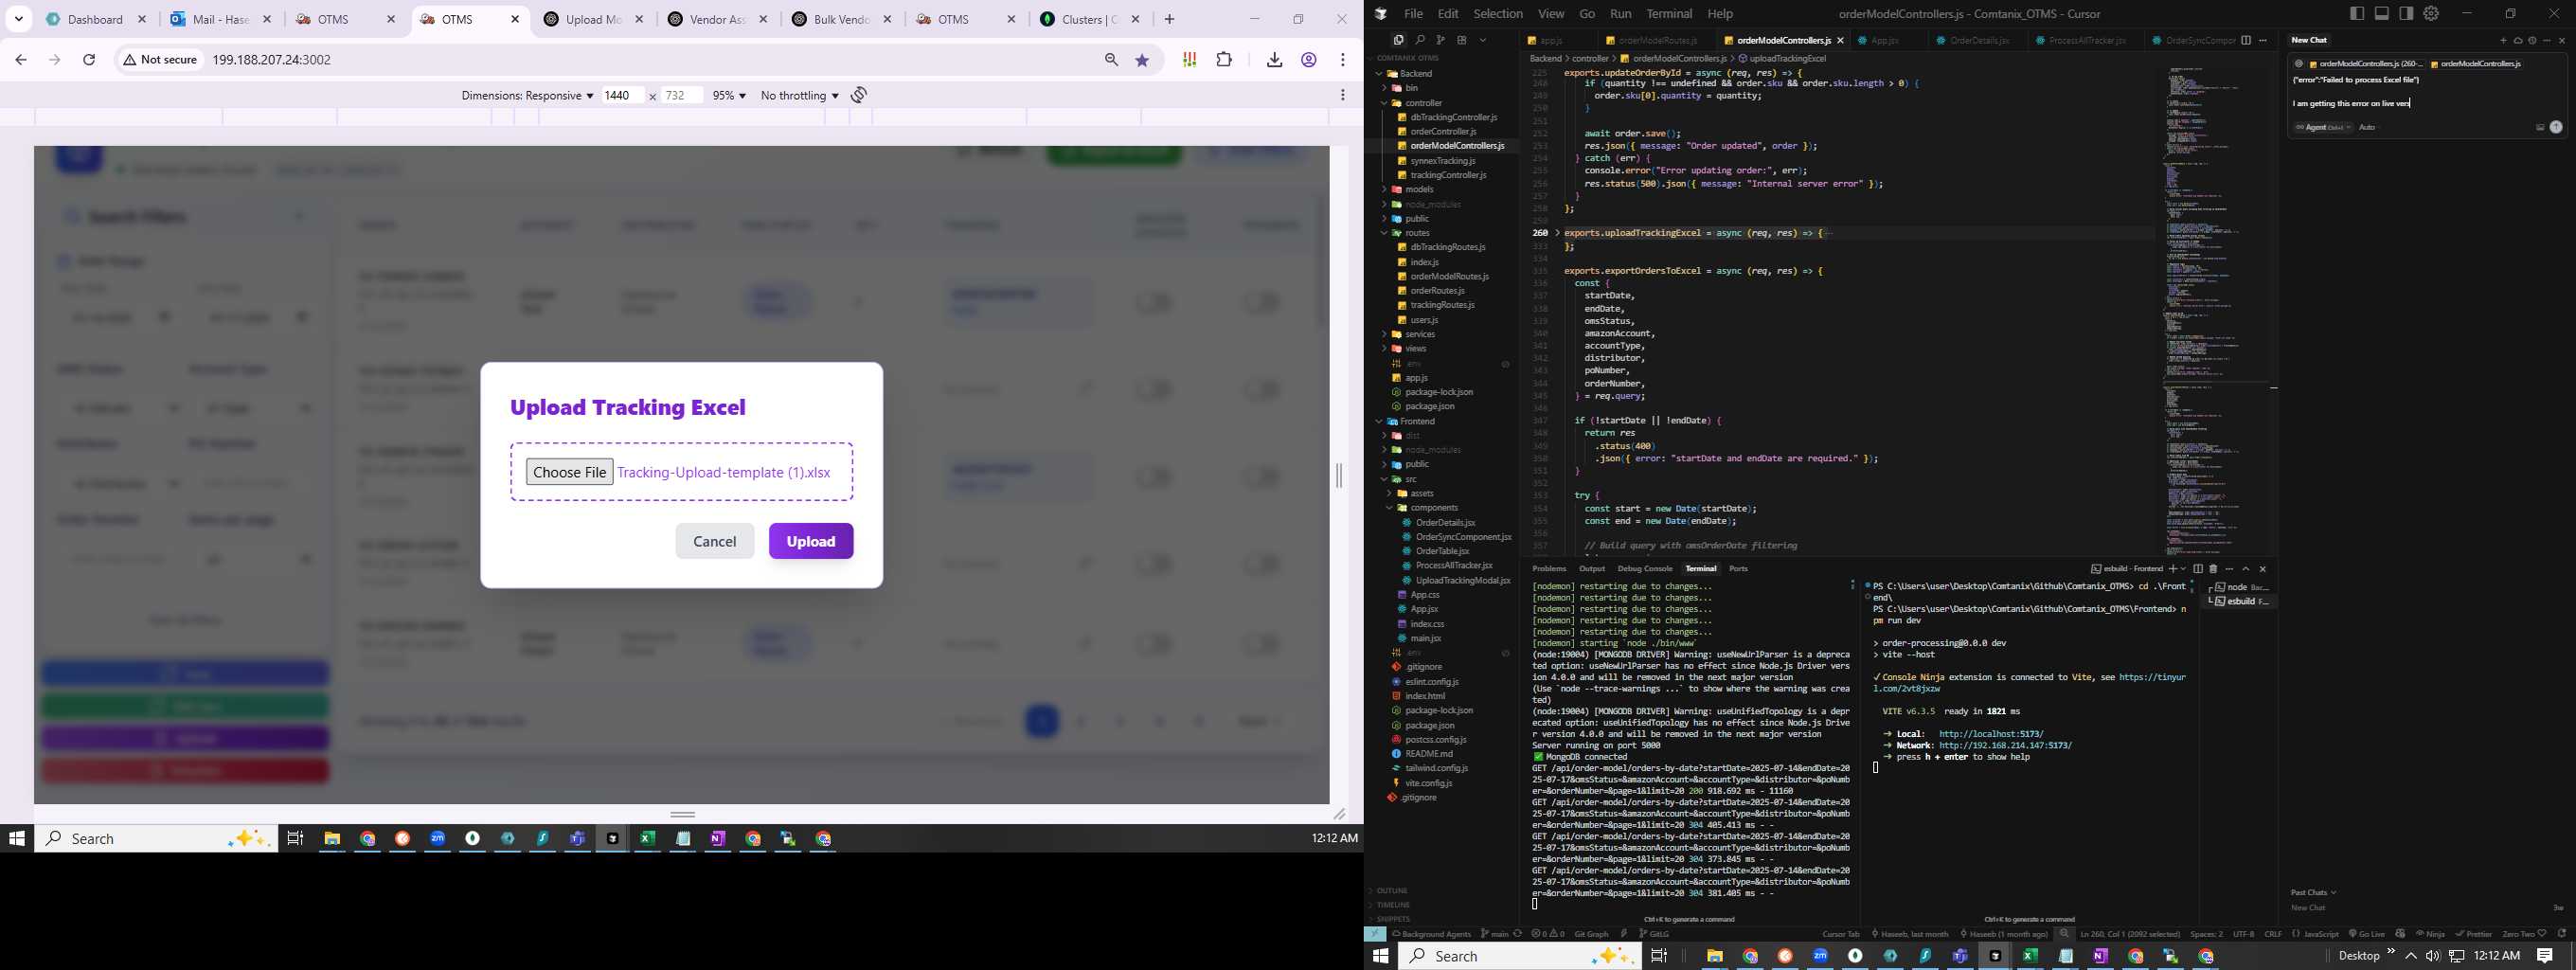Split the terminal in panel toolbar
This screenshot has height=970, width=2576.
[x=2197, y=568]
